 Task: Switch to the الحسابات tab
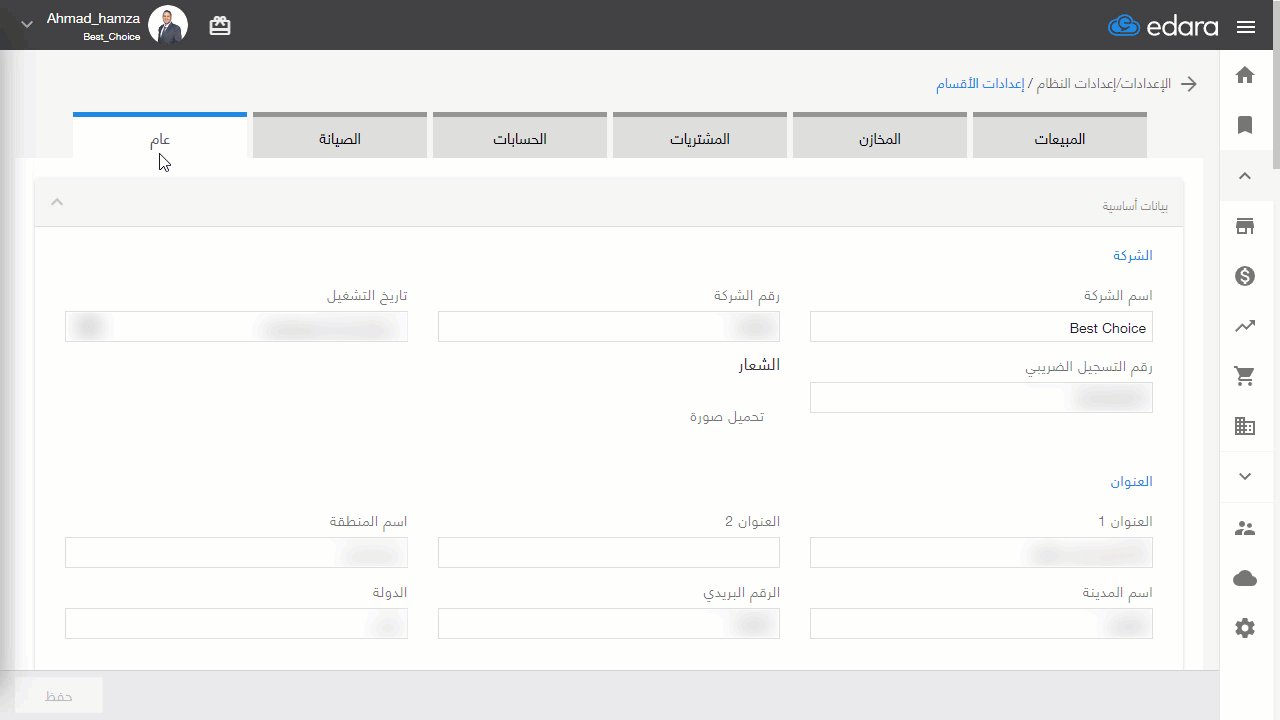coord(520,137)
